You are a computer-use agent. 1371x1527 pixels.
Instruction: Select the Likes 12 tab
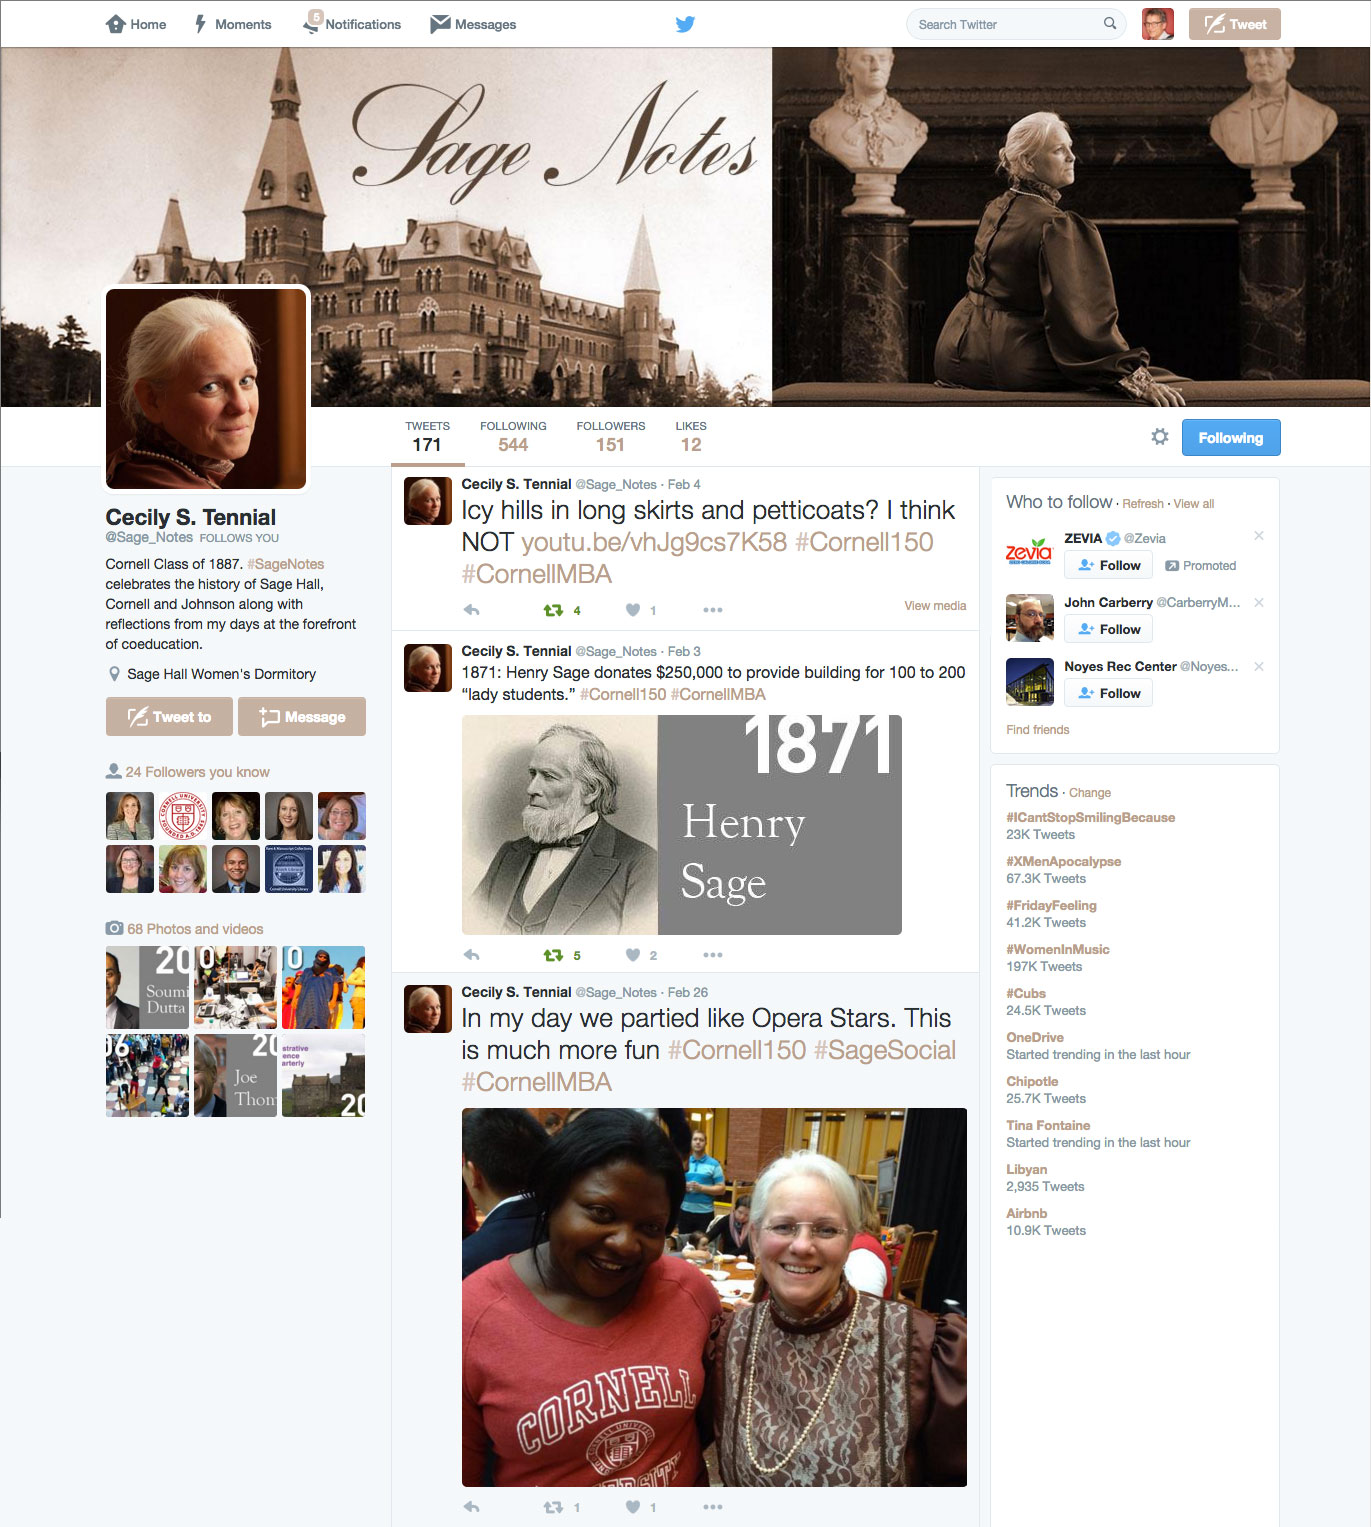click(691, 437)
